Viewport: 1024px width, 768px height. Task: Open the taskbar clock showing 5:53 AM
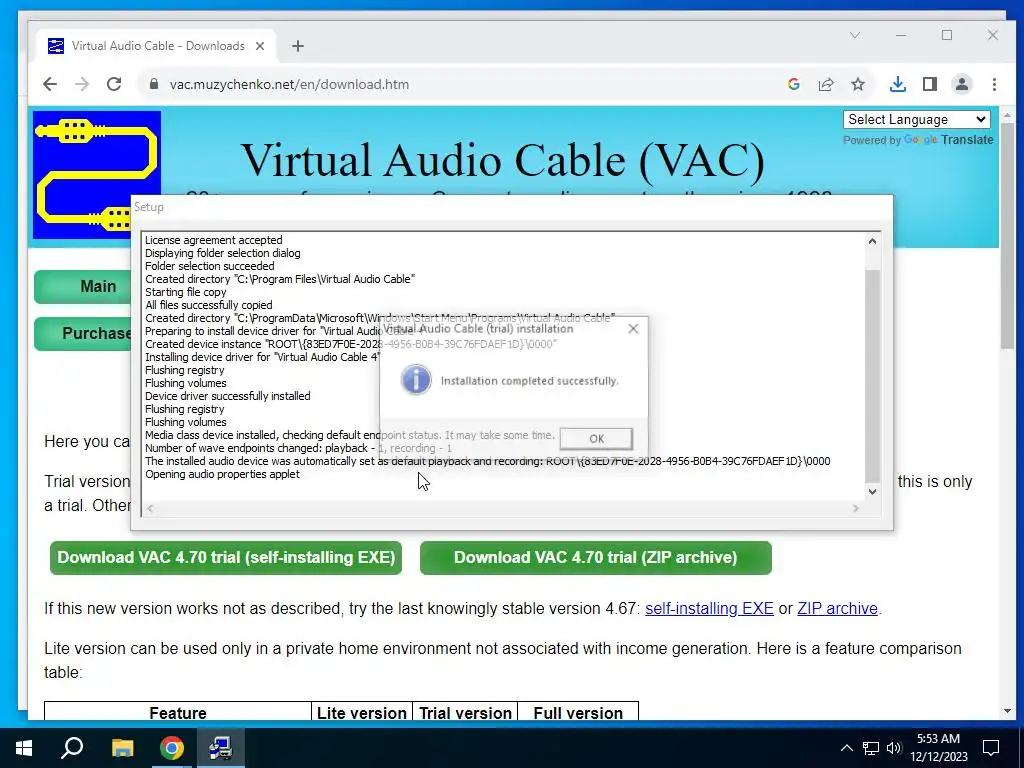(x=938, y=748)
